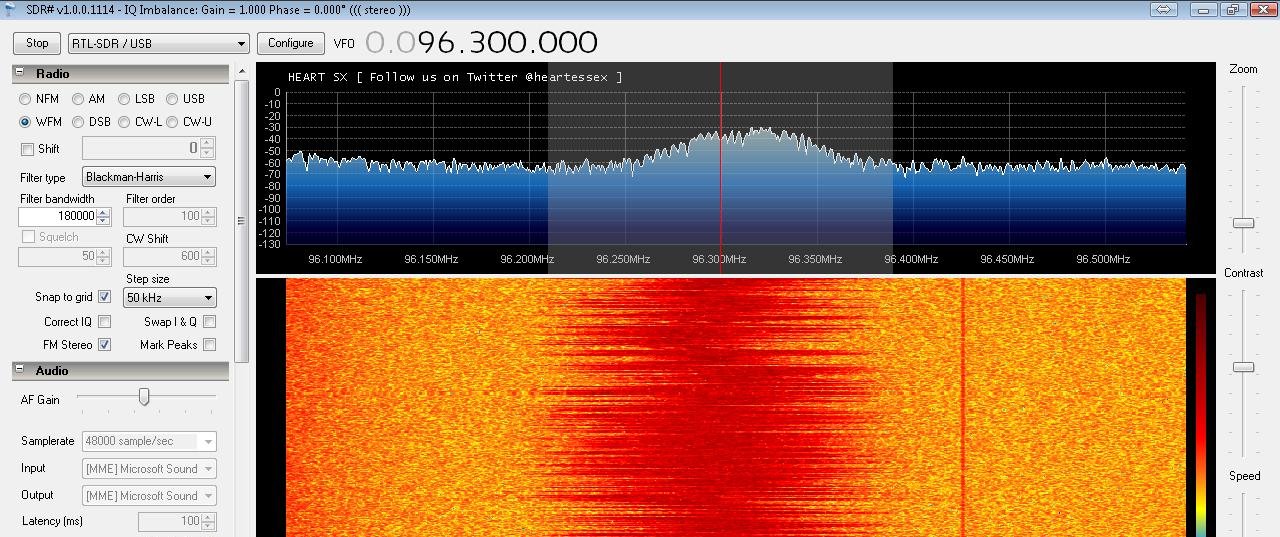This screenshot has width=1280, height=537.
Task: Click the Shift value spinner arrows
Action: [x=207, y=148]
